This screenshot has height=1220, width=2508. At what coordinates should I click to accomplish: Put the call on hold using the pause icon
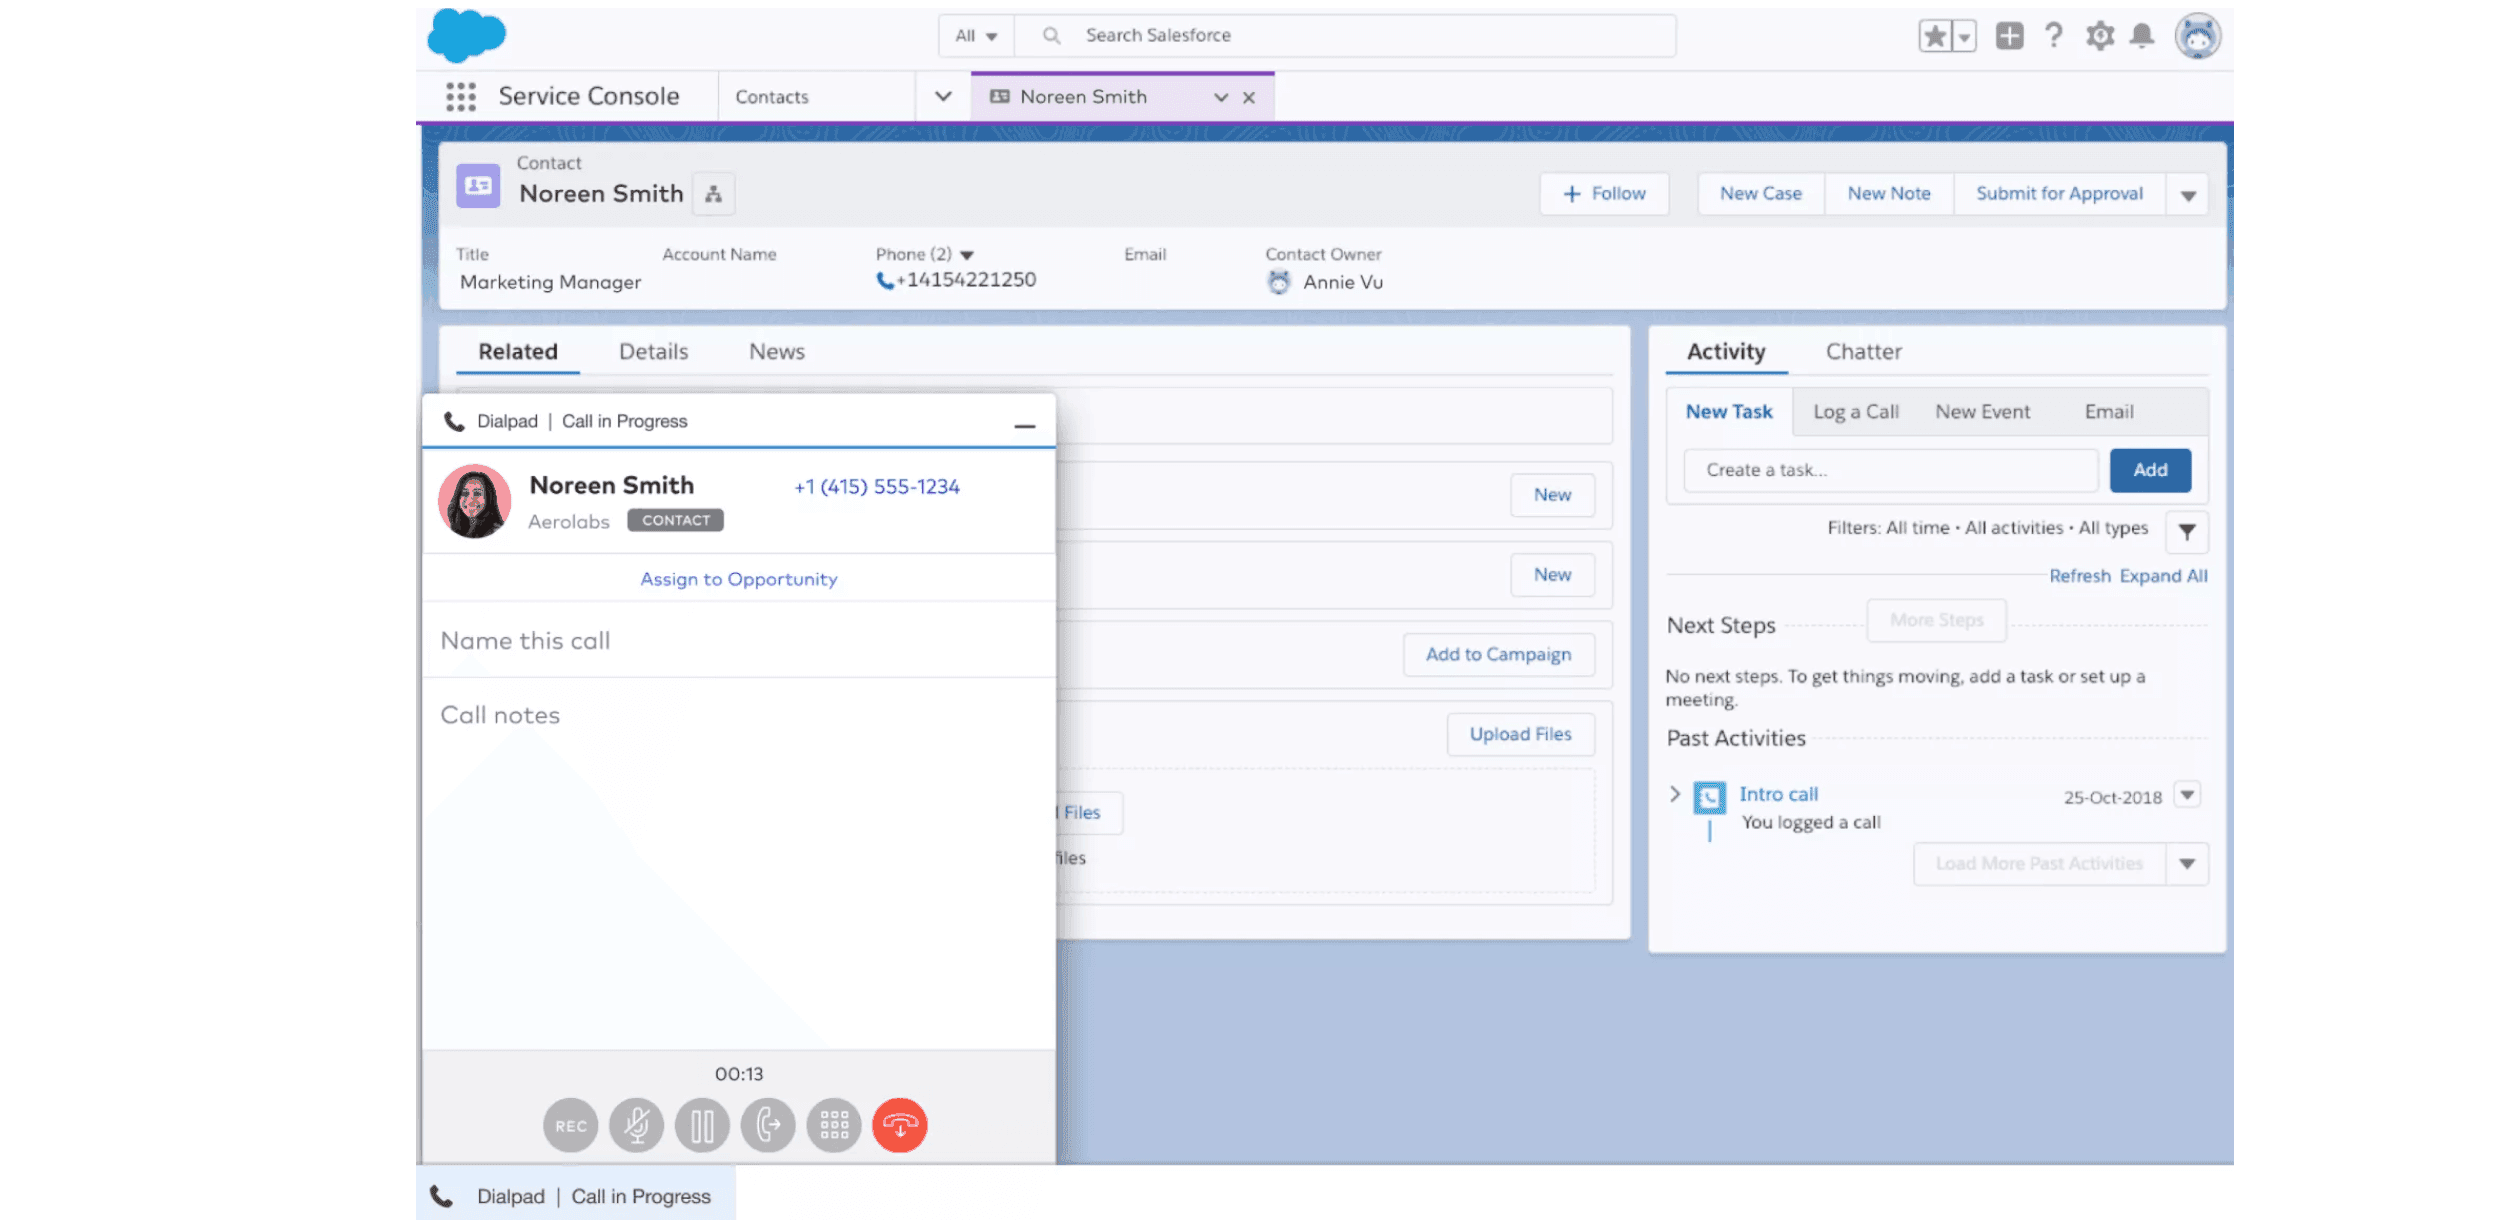coord(702,1125)
